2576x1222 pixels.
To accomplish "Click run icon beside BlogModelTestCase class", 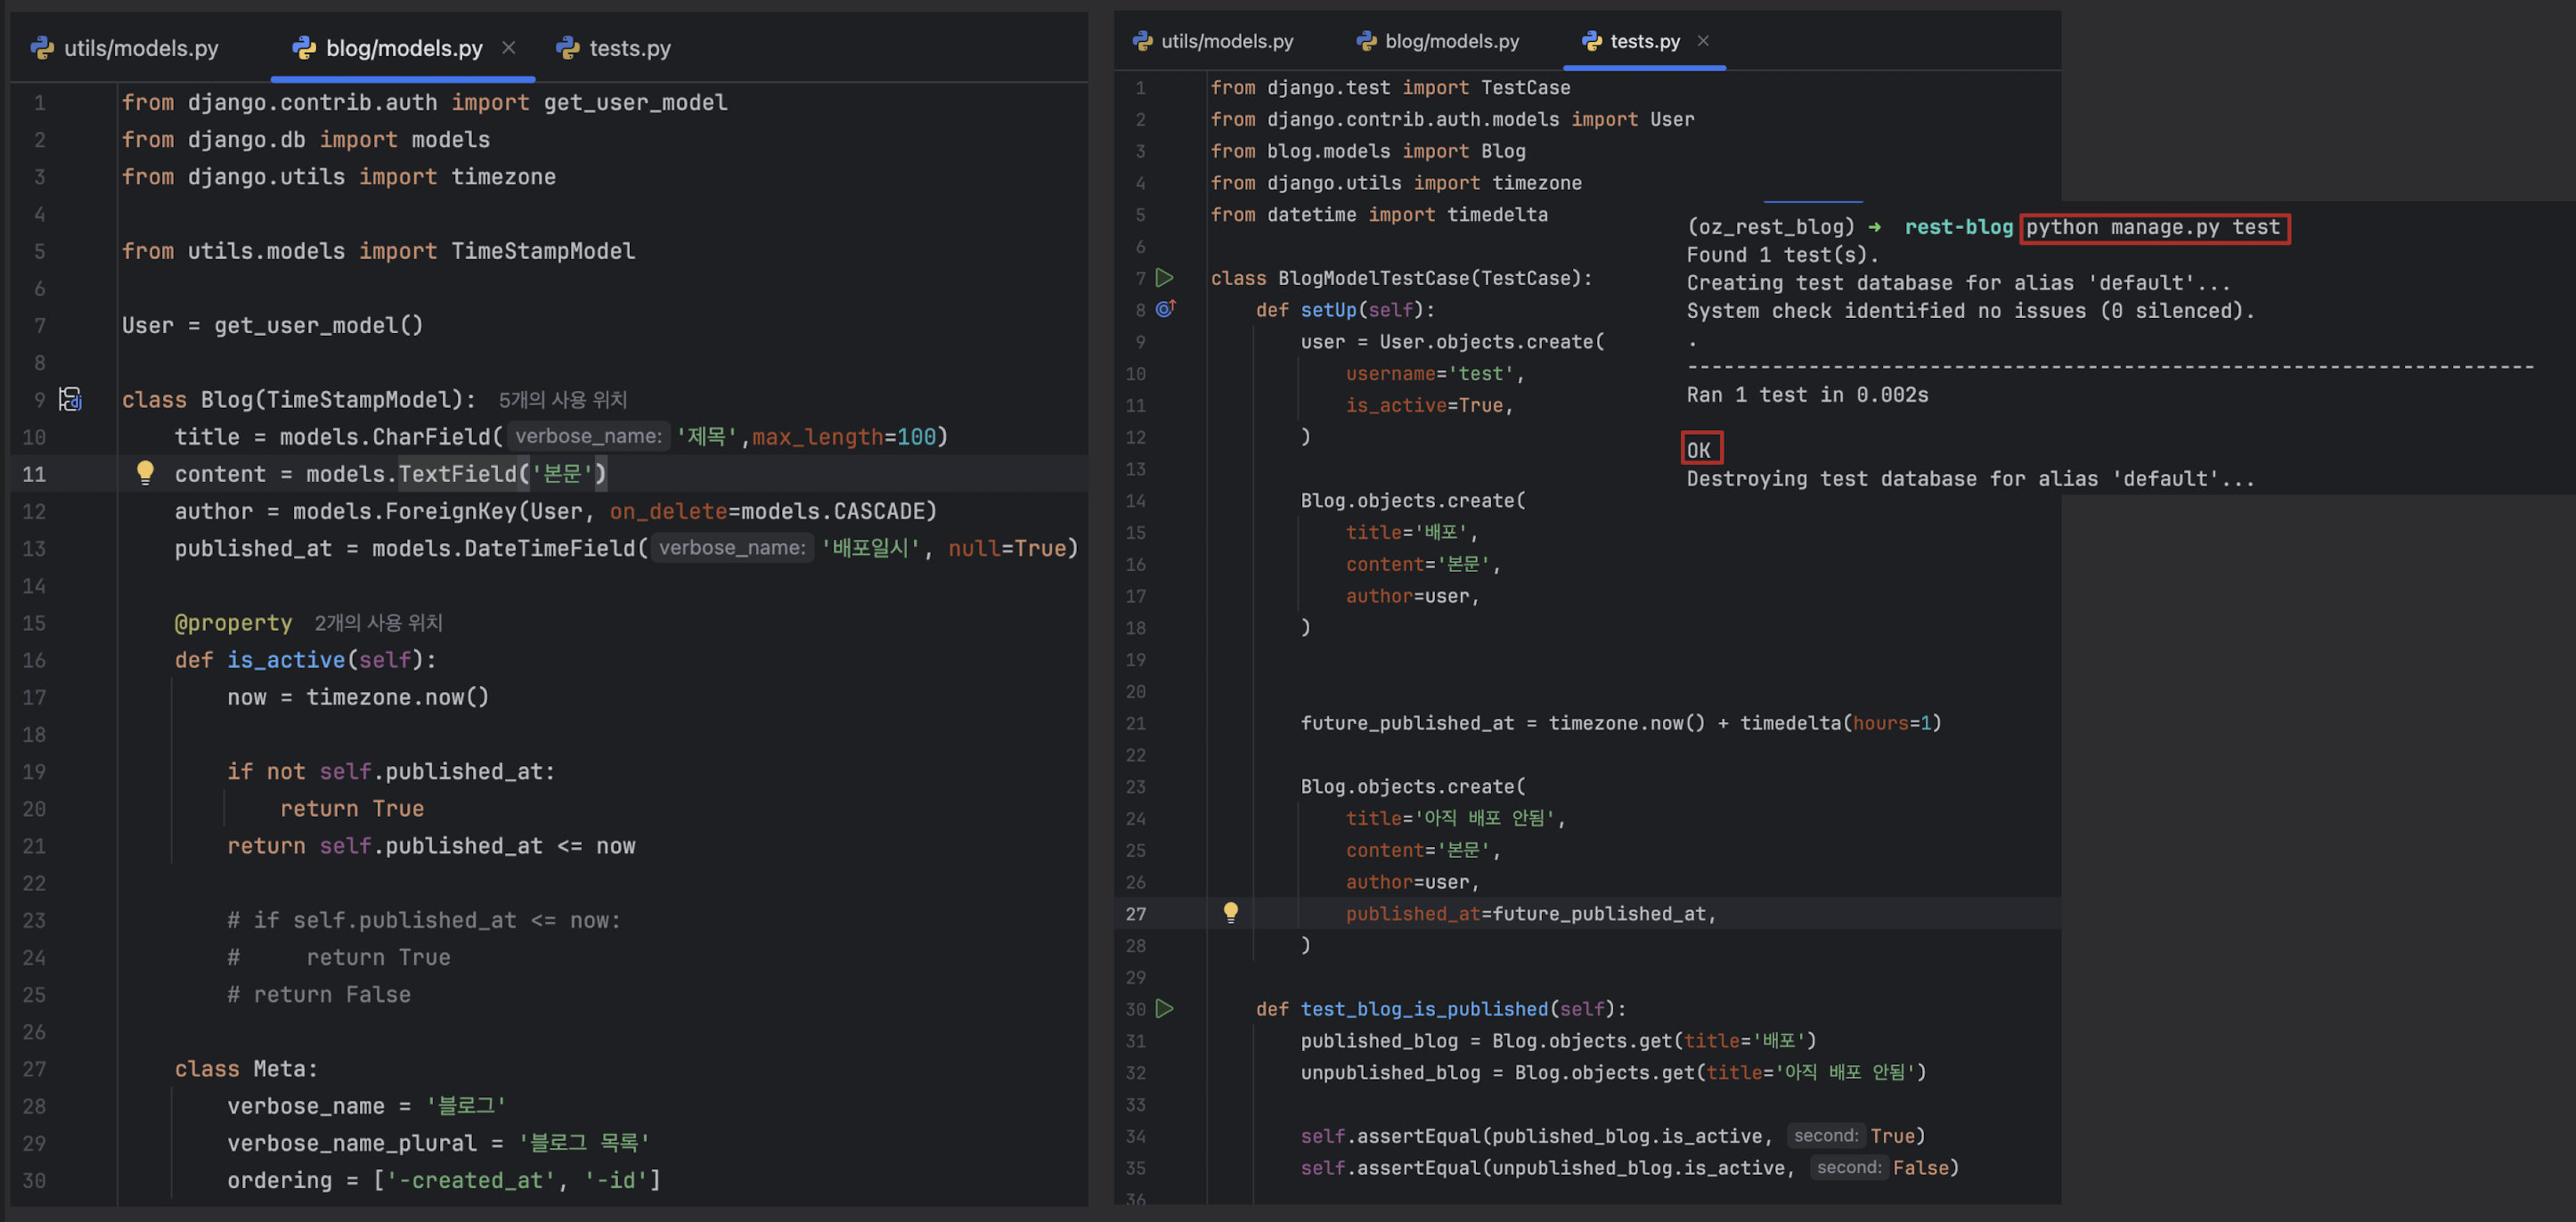I will coord(1164,277).
